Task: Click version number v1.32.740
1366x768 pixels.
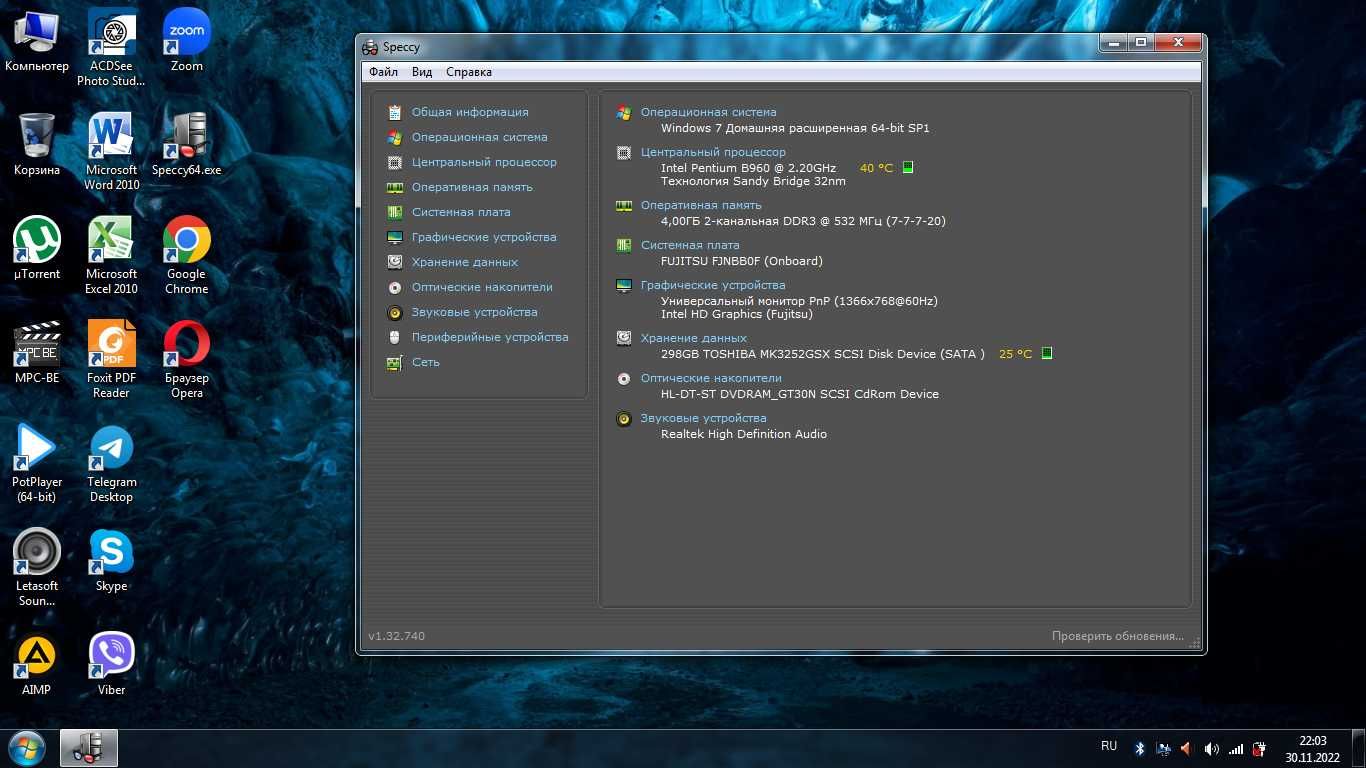Action: tap(396, 636)
